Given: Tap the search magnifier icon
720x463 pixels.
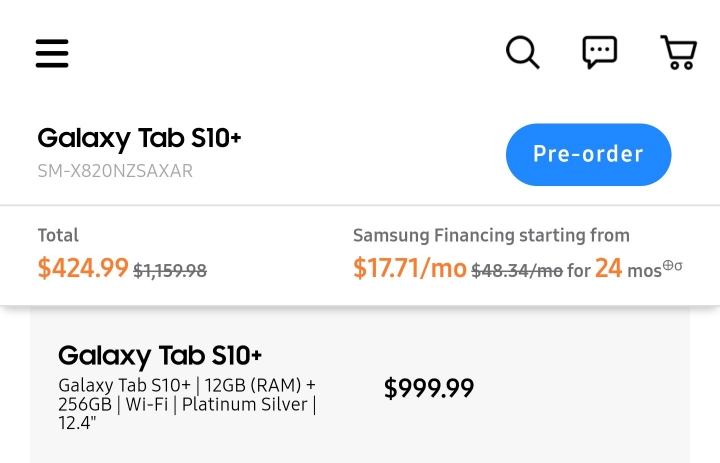Looking at the screenshot, I should click(523, 52).
